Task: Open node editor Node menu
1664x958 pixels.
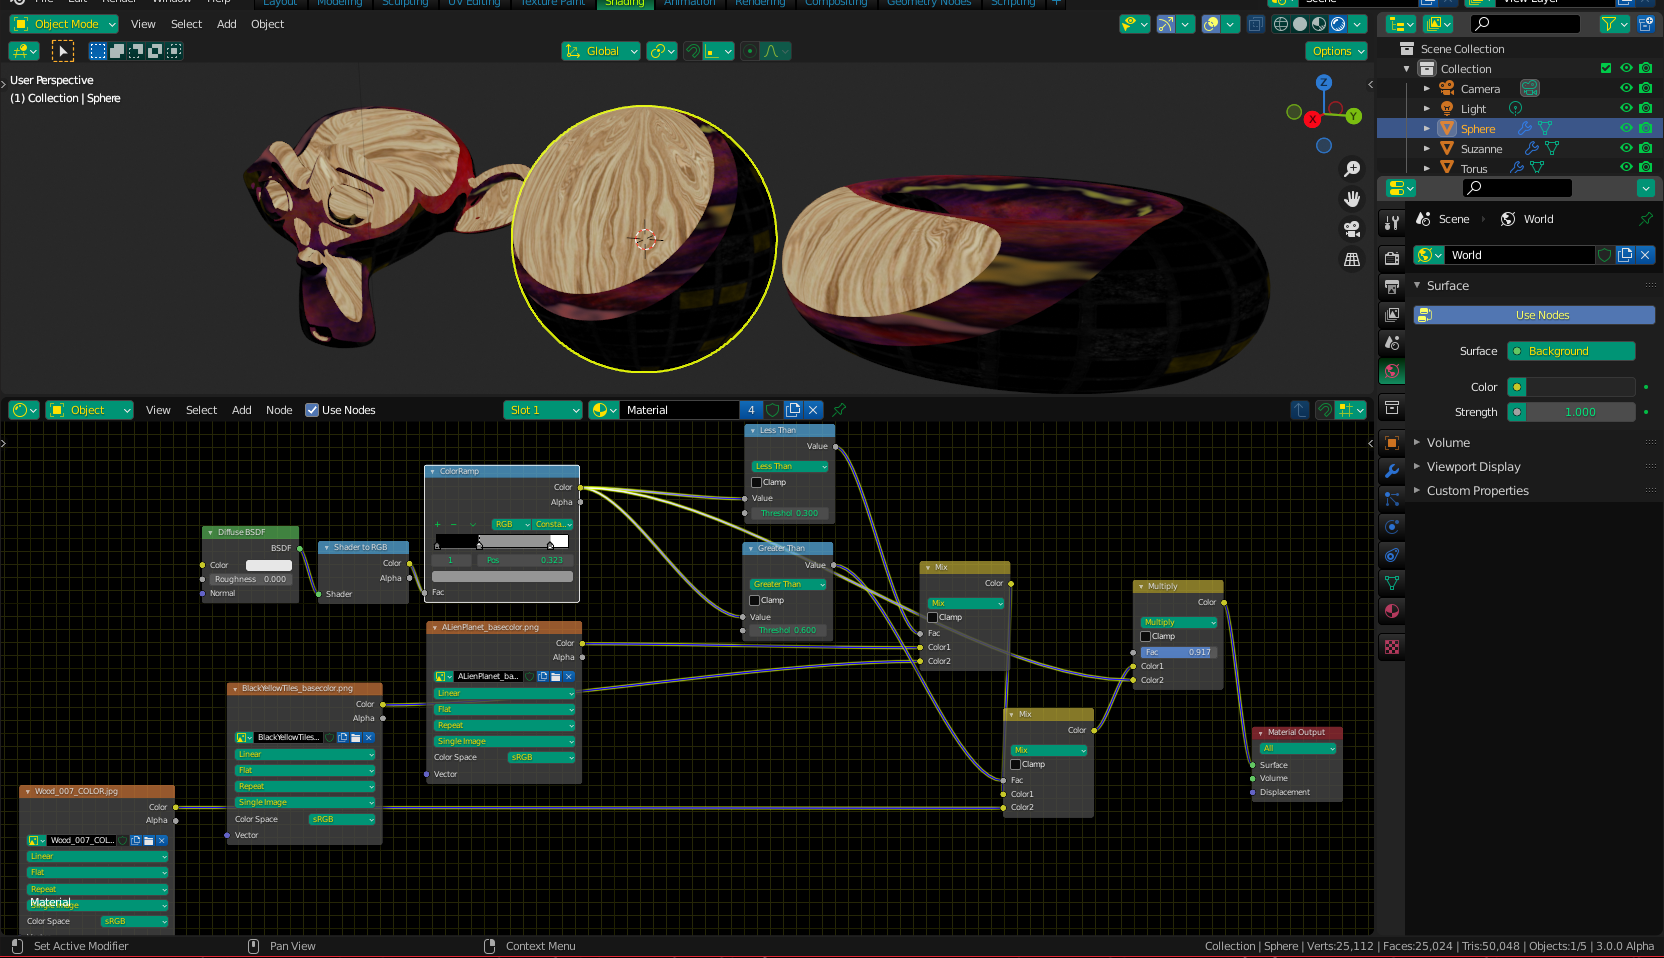Action: 279,410
